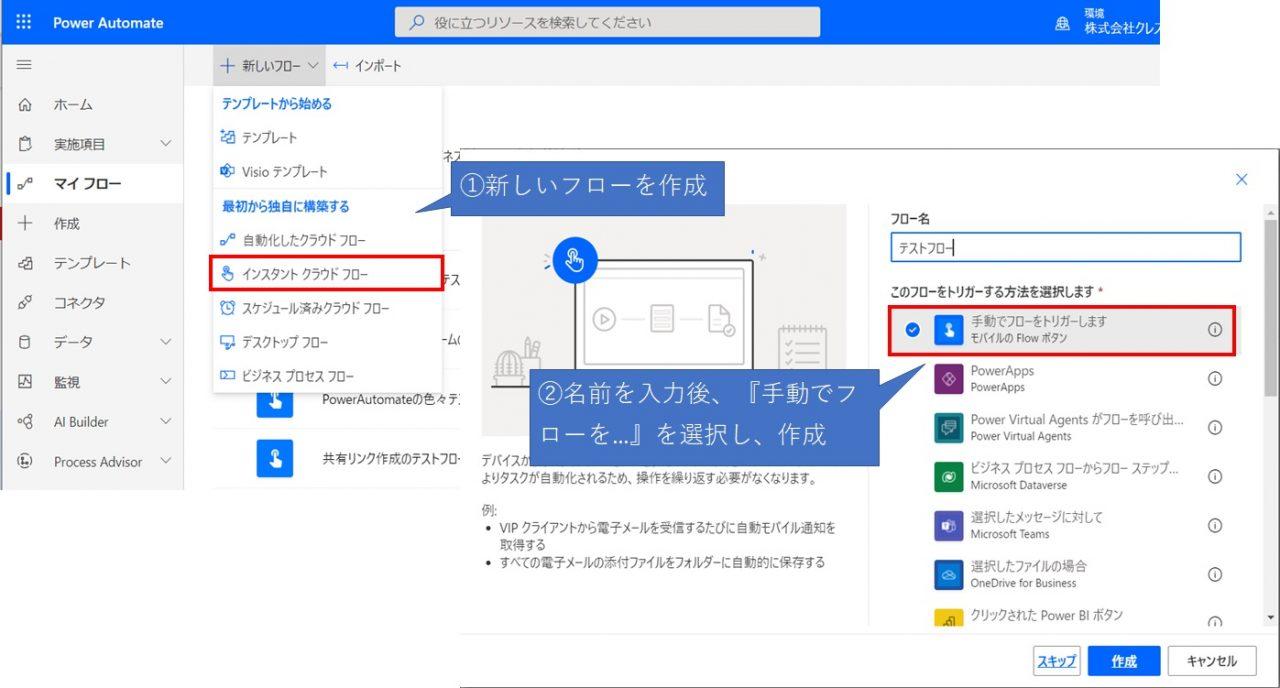Show info for 選択したメッセージに対して trigger
The height and width of the screenshot is (688, 1280).
click(1215, 526)
